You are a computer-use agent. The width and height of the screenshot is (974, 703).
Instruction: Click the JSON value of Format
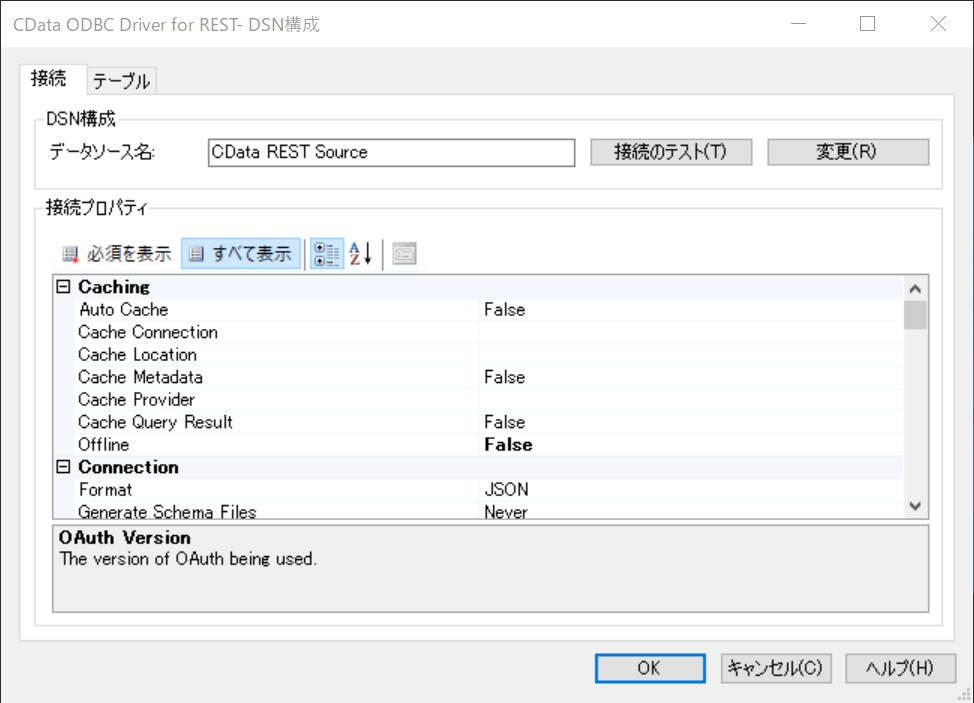(x=506, y=490)
